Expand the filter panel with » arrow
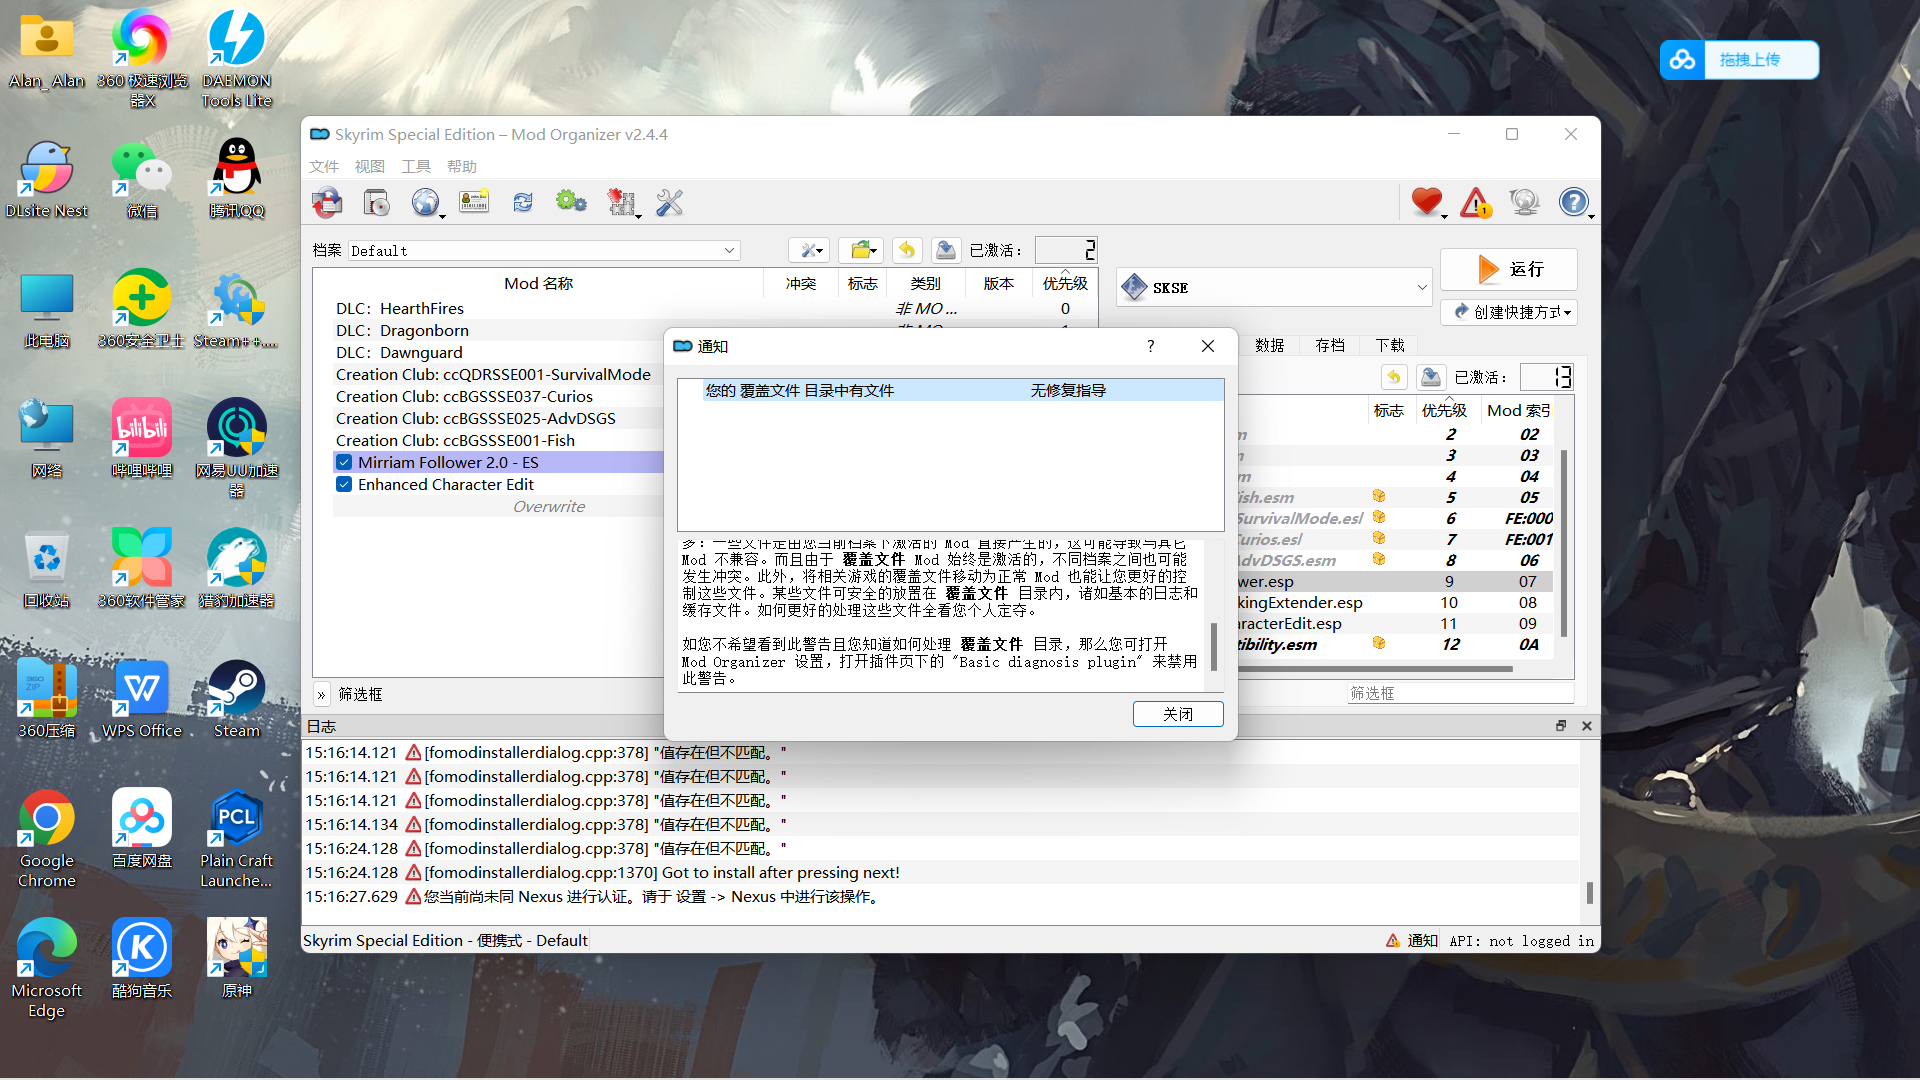This screenshot has width=1920, height=1080. pos(321,694)
